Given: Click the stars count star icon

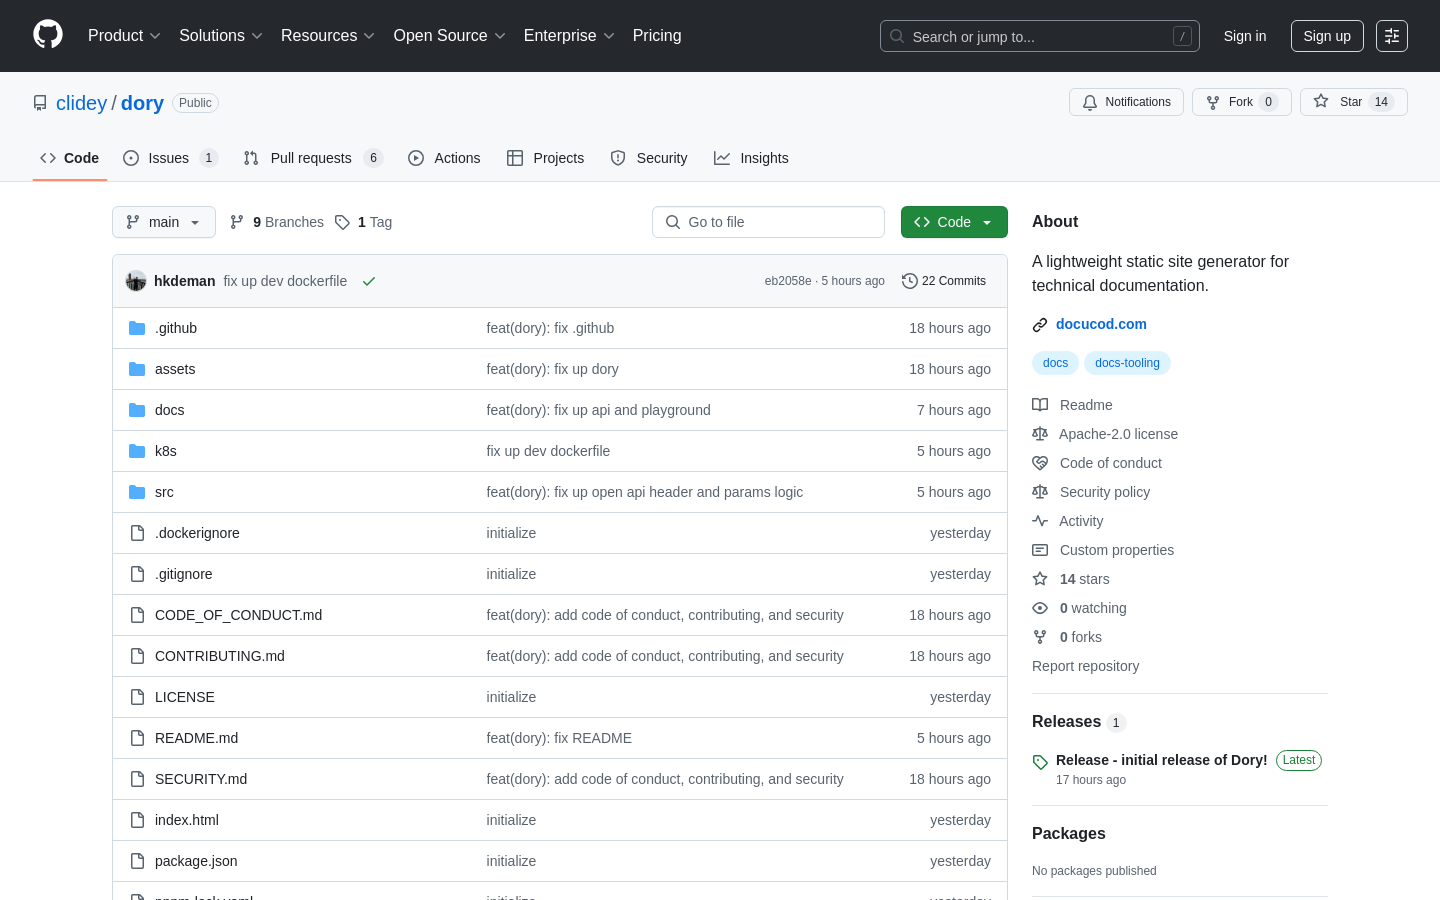Looking at the screenshot, I should (1040, 579).
